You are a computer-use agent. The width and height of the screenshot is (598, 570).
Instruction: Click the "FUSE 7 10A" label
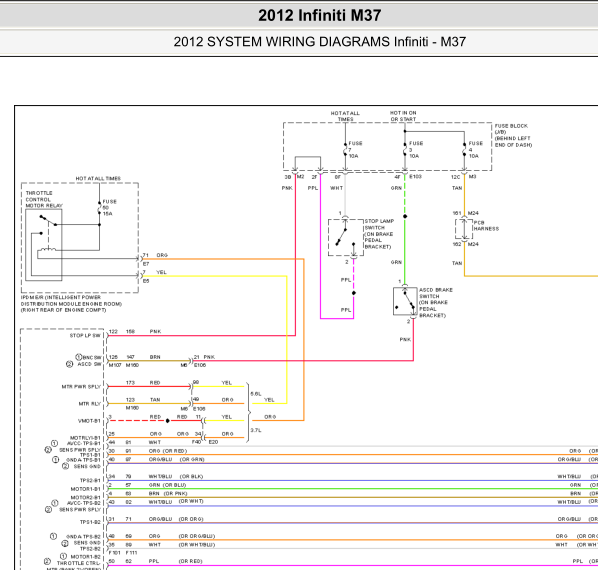click(355, 149)
